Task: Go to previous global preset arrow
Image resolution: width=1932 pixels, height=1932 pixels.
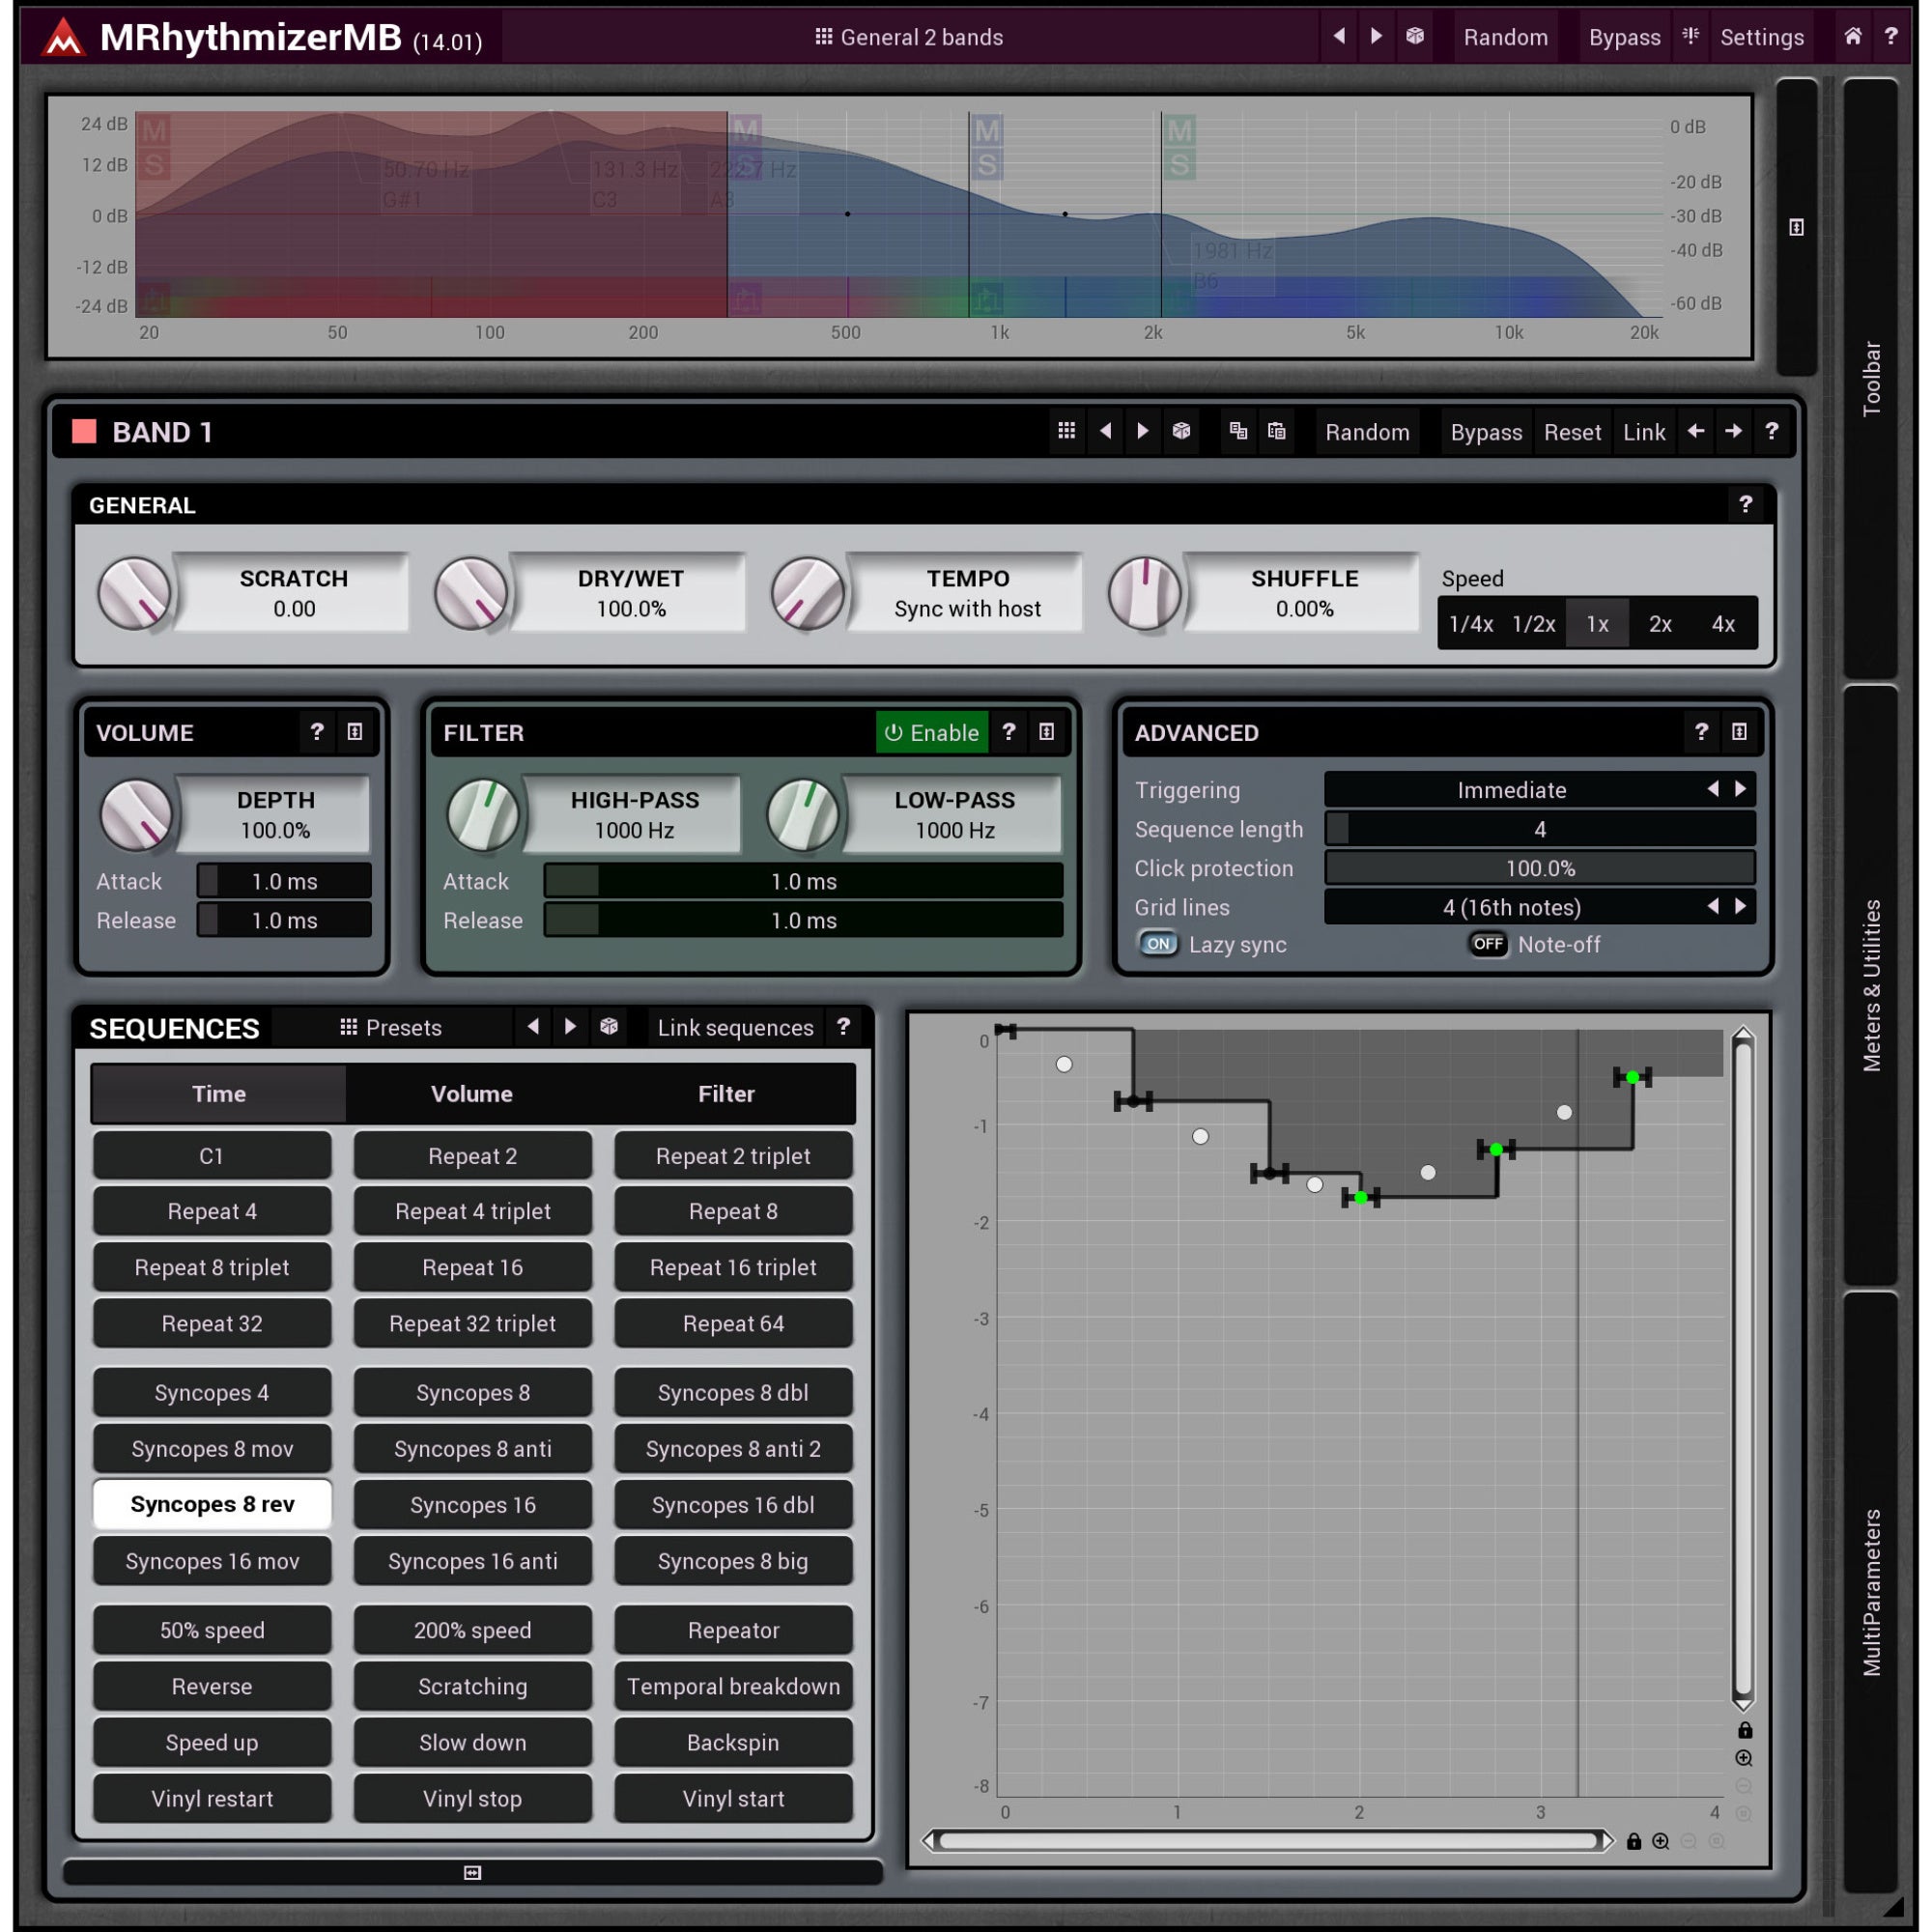Action: [x=1339, y=37]
